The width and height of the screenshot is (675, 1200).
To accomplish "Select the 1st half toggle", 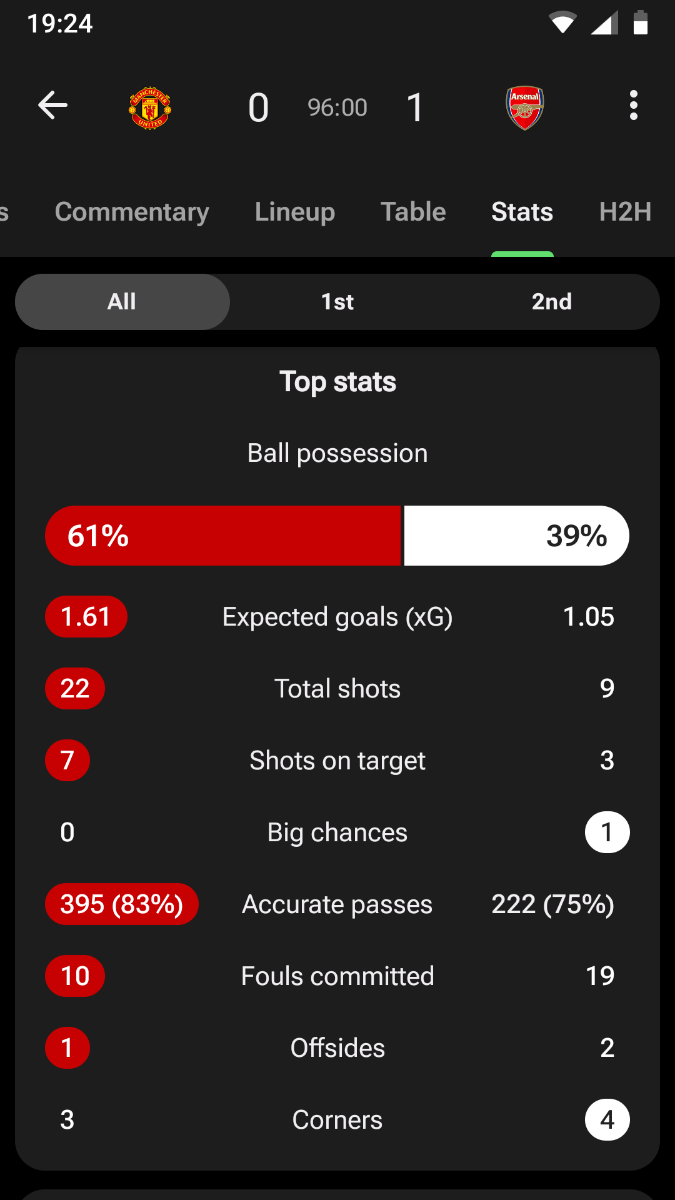I will [x=337, y=302].
